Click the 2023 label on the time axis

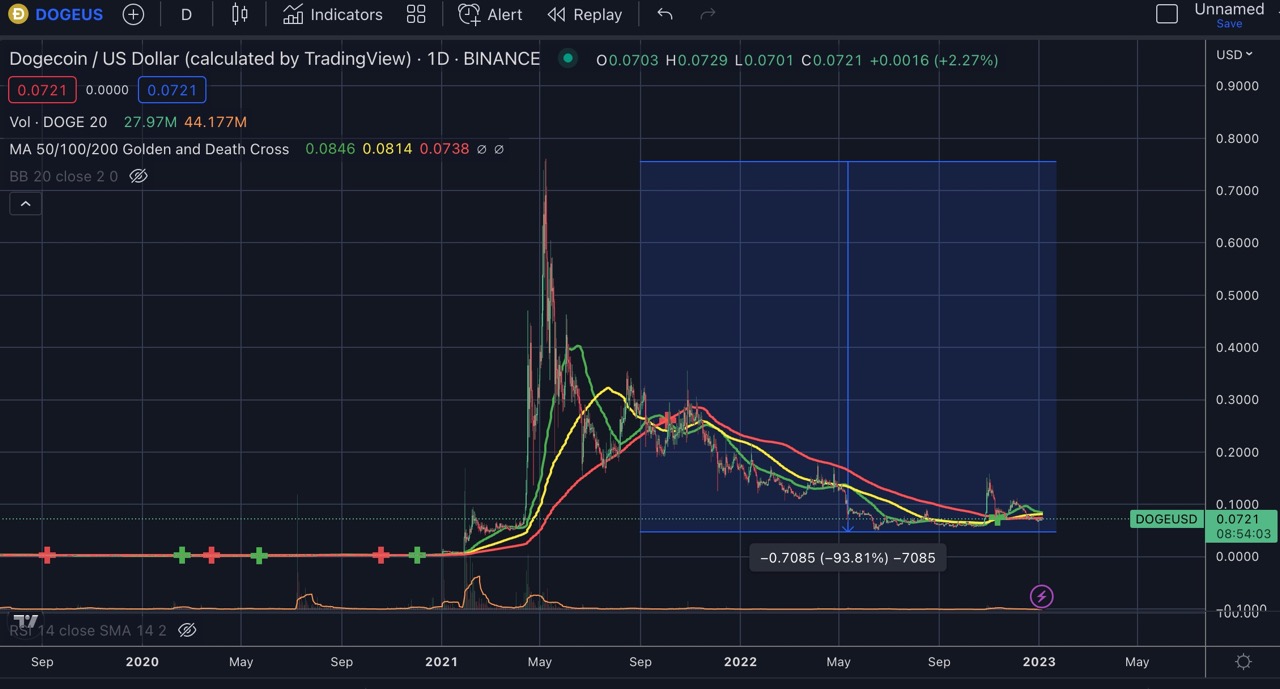coord(1039,661)
